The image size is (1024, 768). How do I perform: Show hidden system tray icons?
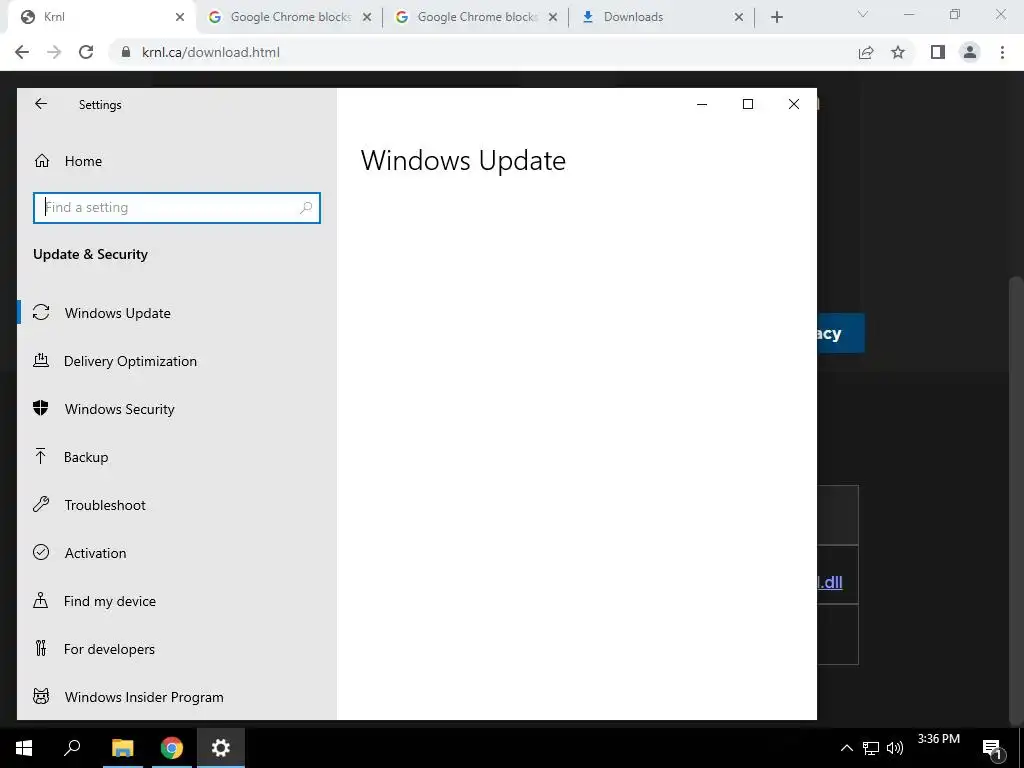[x=846, y=748]
